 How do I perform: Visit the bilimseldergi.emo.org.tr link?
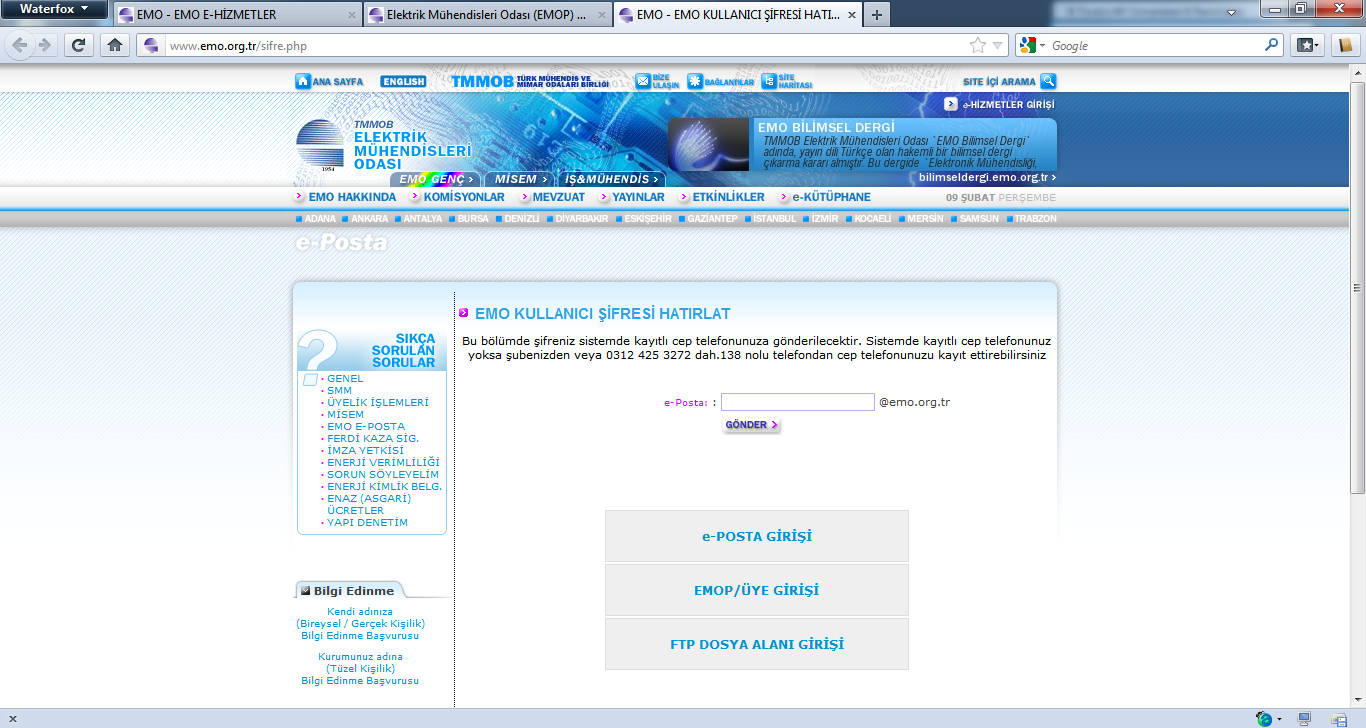tap(986, 177)
